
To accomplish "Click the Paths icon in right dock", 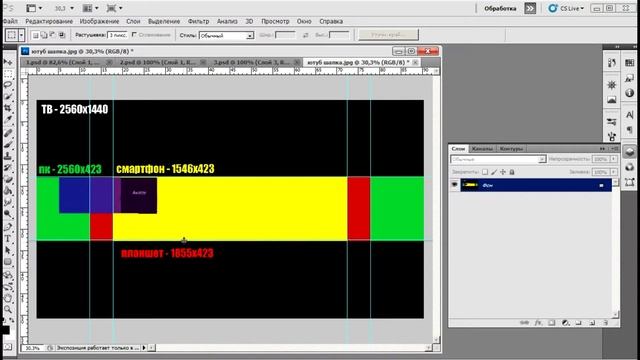I will pos(629,182).
